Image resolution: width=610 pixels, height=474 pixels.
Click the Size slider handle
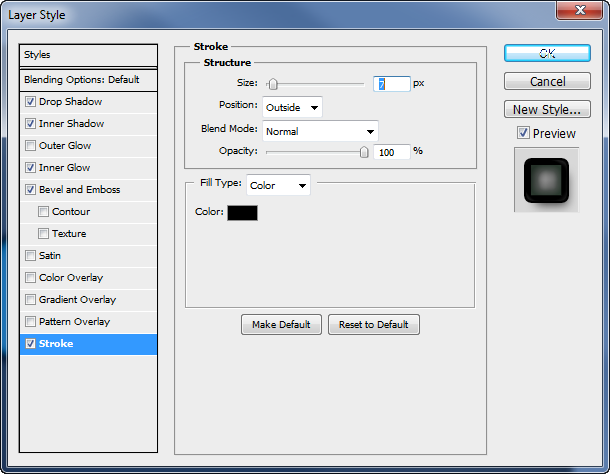click(273, 84)
